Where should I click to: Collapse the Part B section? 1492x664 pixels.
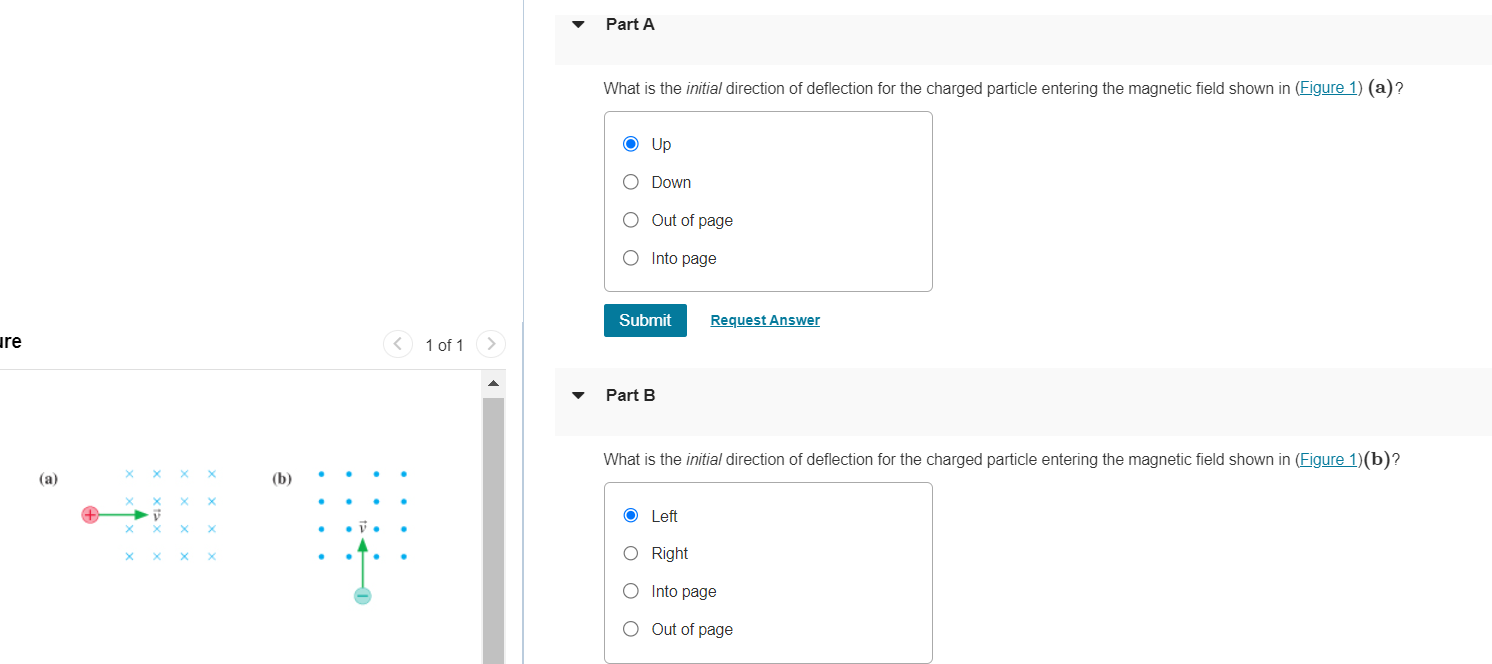(578, 395)
